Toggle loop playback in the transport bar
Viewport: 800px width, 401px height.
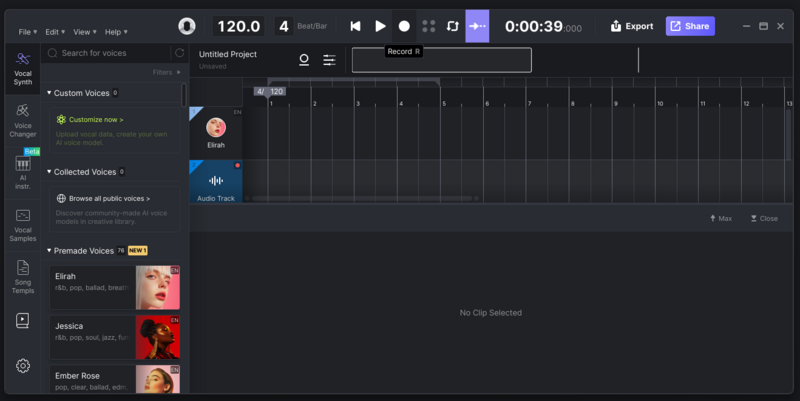tap(453, 26)
